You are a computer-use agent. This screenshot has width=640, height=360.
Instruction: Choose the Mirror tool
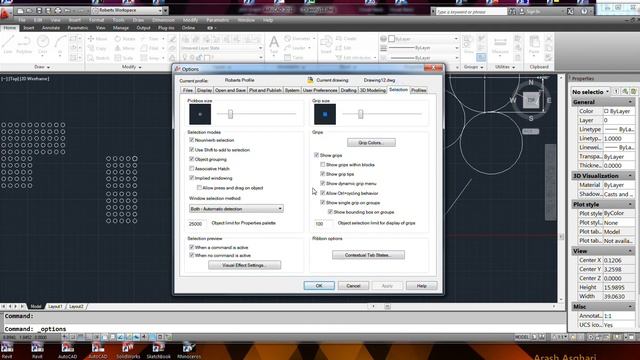pos(125,48)
